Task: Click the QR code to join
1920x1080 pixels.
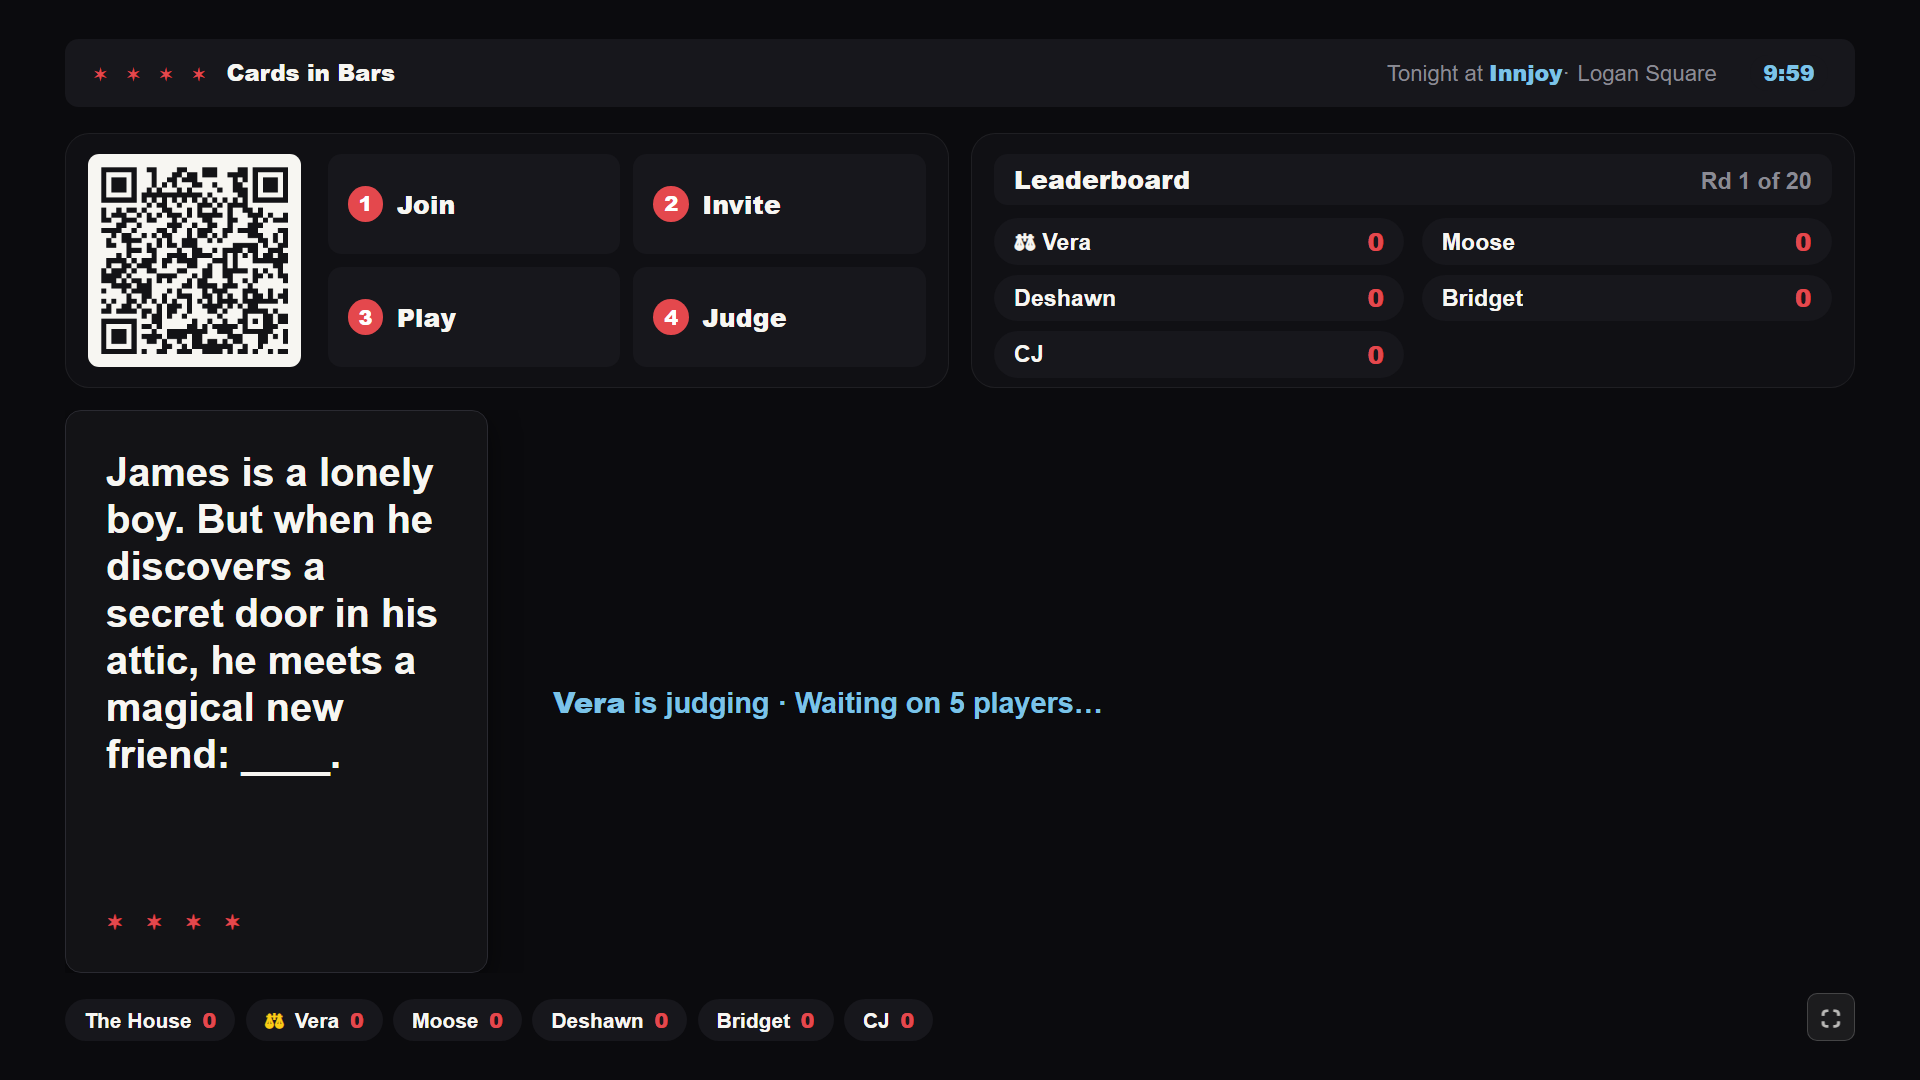Action: click(194, 260)
